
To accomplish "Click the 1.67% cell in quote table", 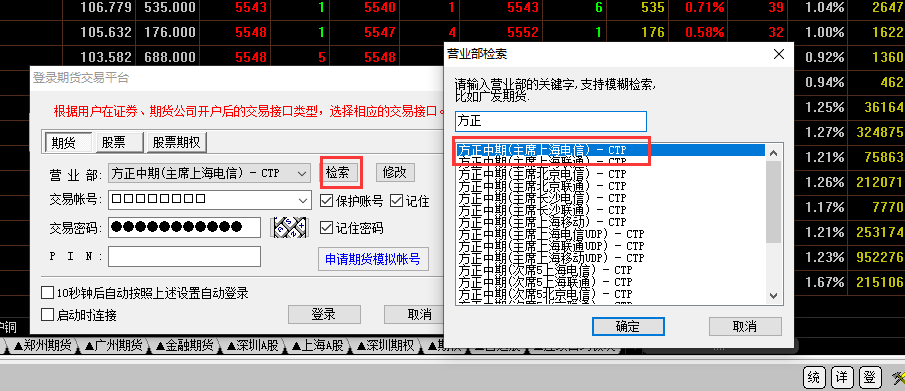I will 825,282.
